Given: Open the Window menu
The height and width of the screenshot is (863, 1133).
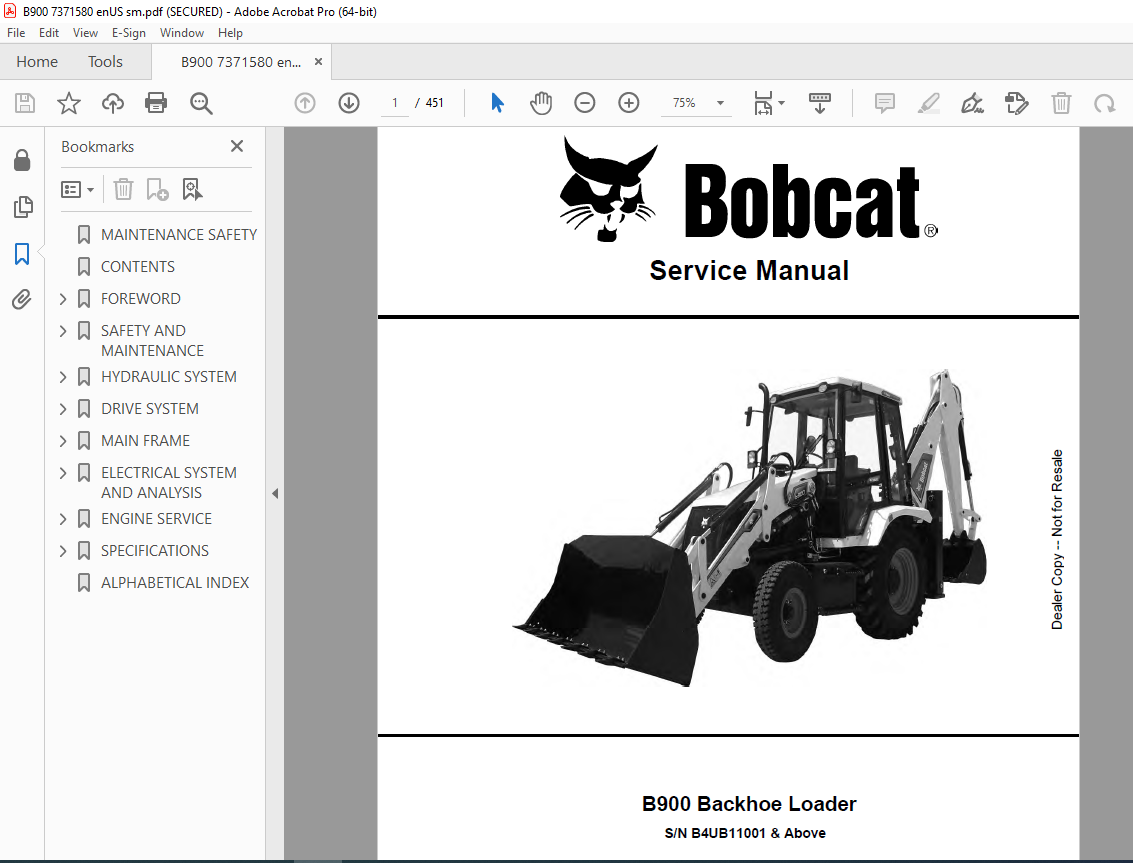Looking at the screenshot, I should point(181,33).
